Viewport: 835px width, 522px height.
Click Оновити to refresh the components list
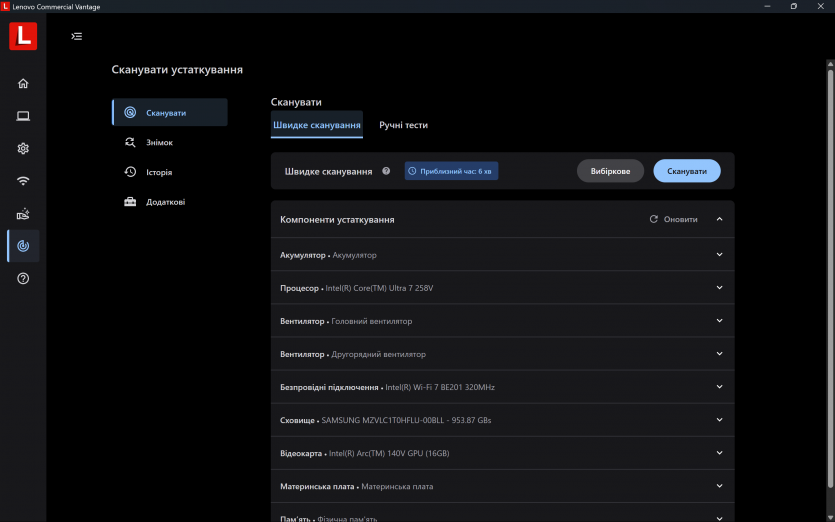click(674, 219)
